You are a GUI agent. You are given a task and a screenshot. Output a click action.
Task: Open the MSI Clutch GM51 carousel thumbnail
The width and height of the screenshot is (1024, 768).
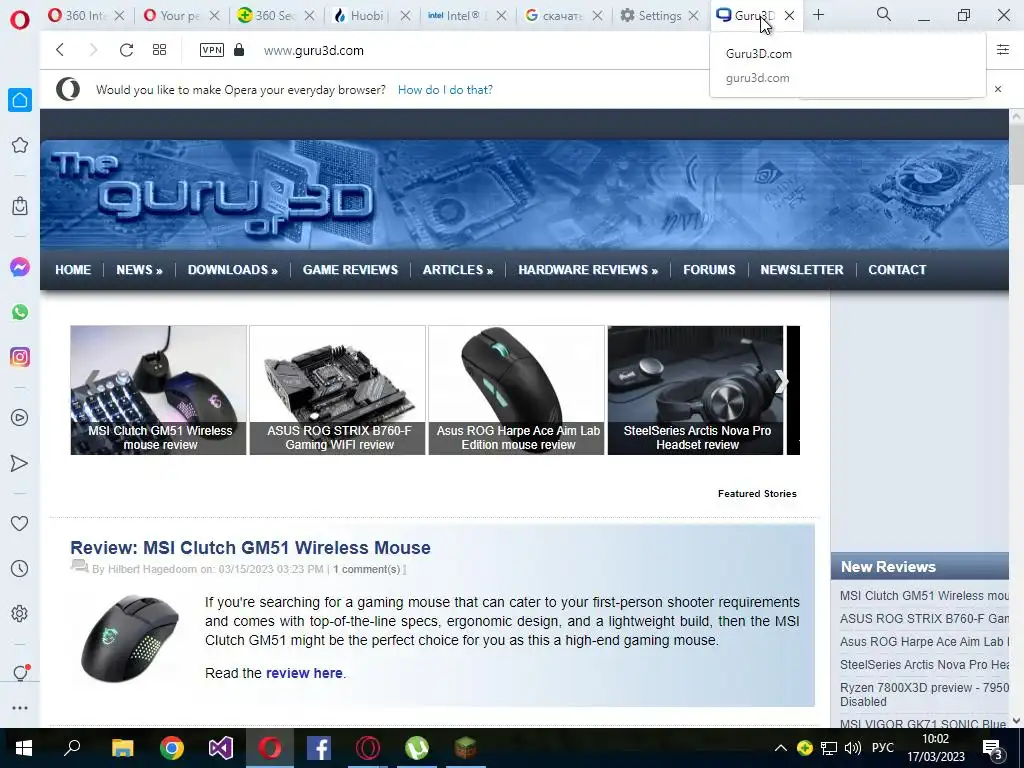click(159, 390)
